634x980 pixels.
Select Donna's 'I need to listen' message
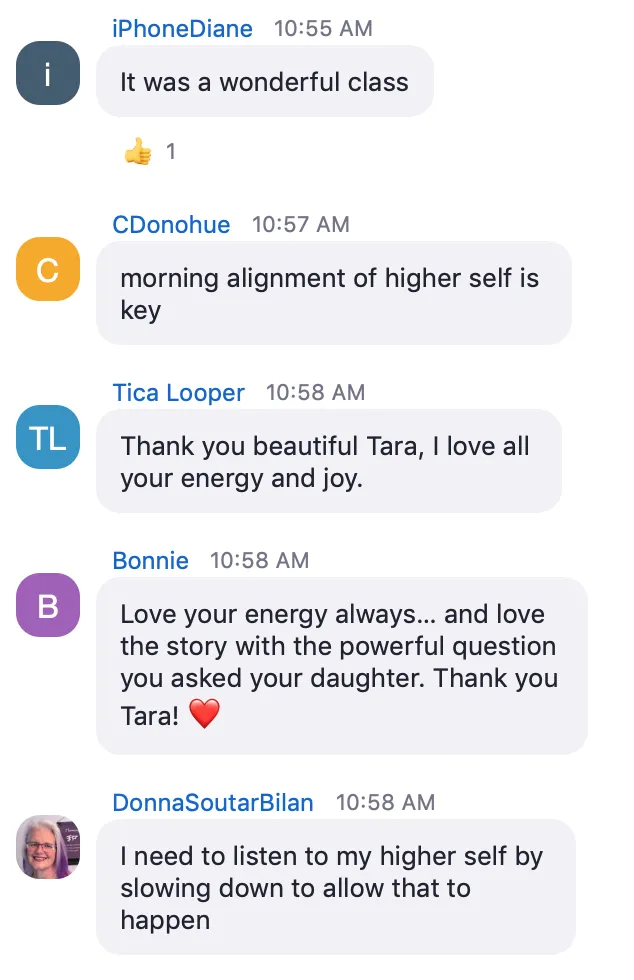click(336, 887)
